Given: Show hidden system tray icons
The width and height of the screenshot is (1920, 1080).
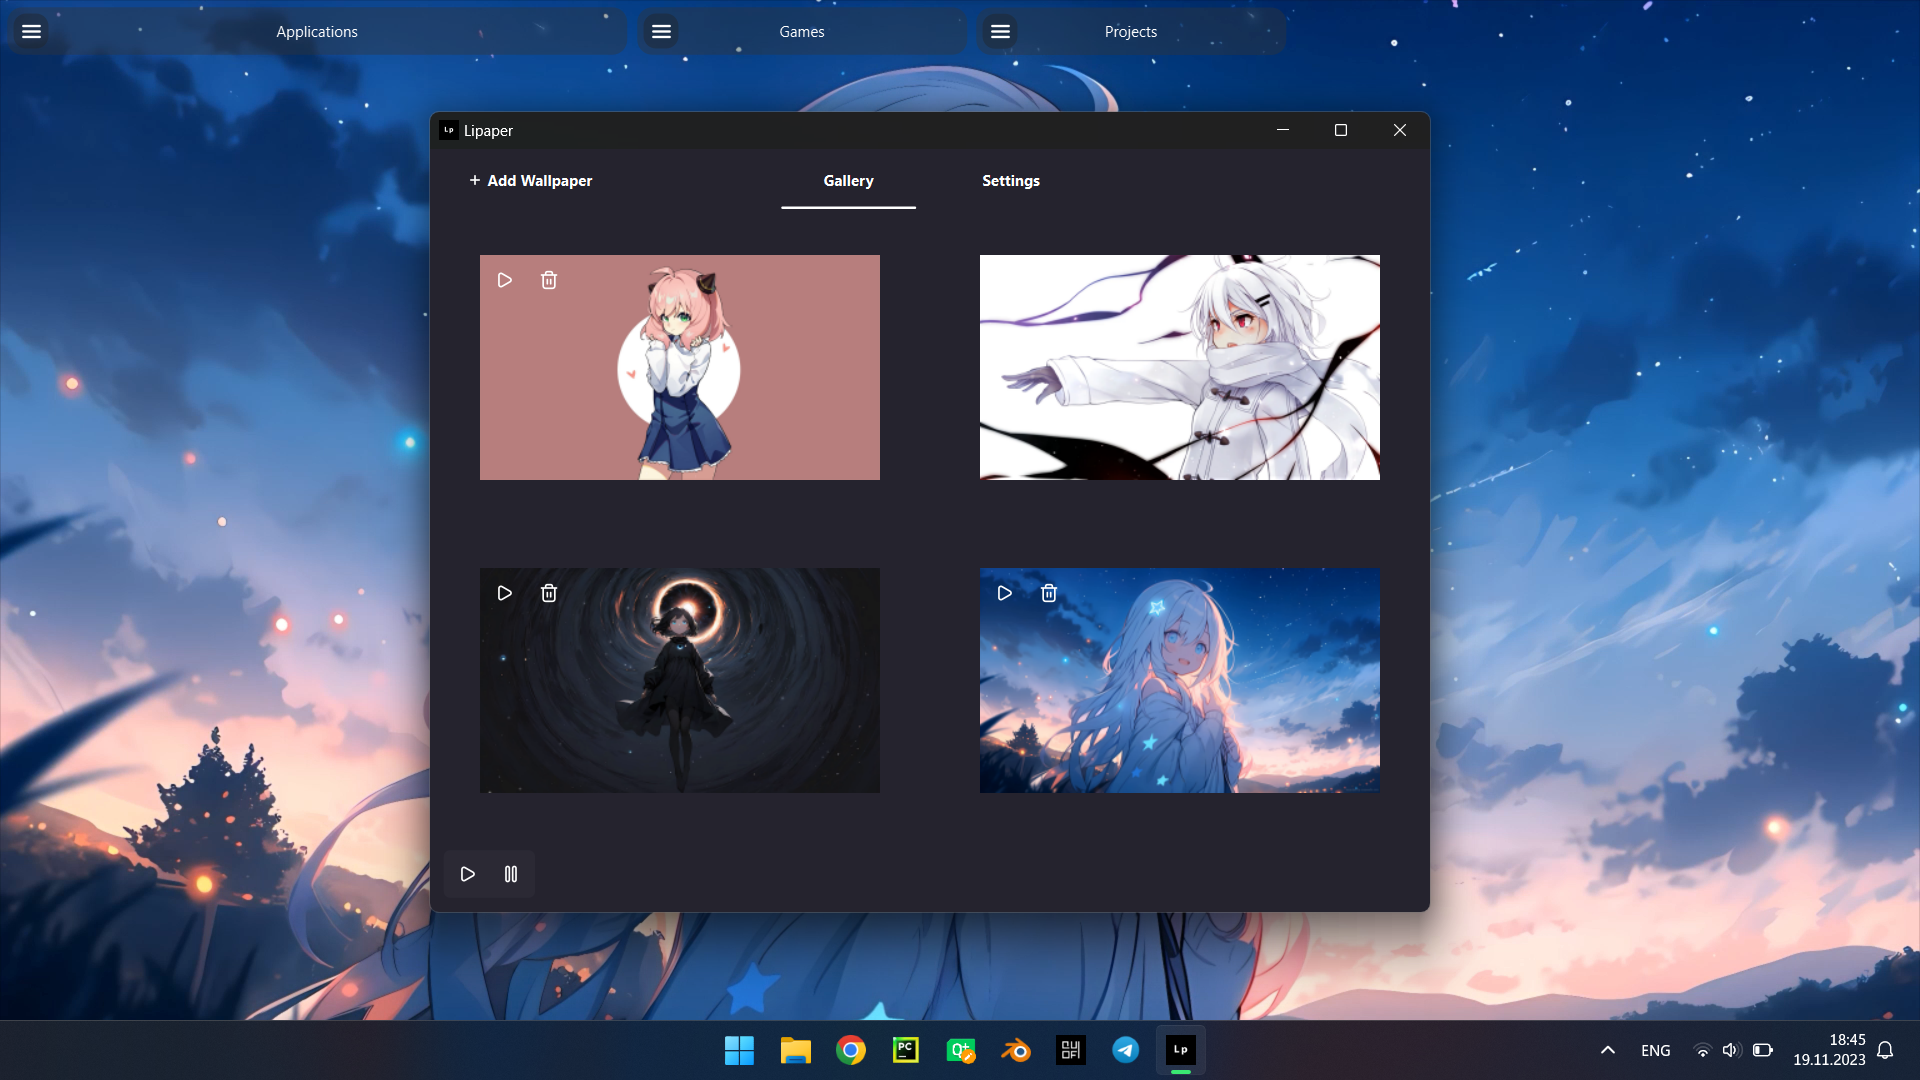Looking at the screenshot, I should pyautogui.click(x=1608, y=1050).
